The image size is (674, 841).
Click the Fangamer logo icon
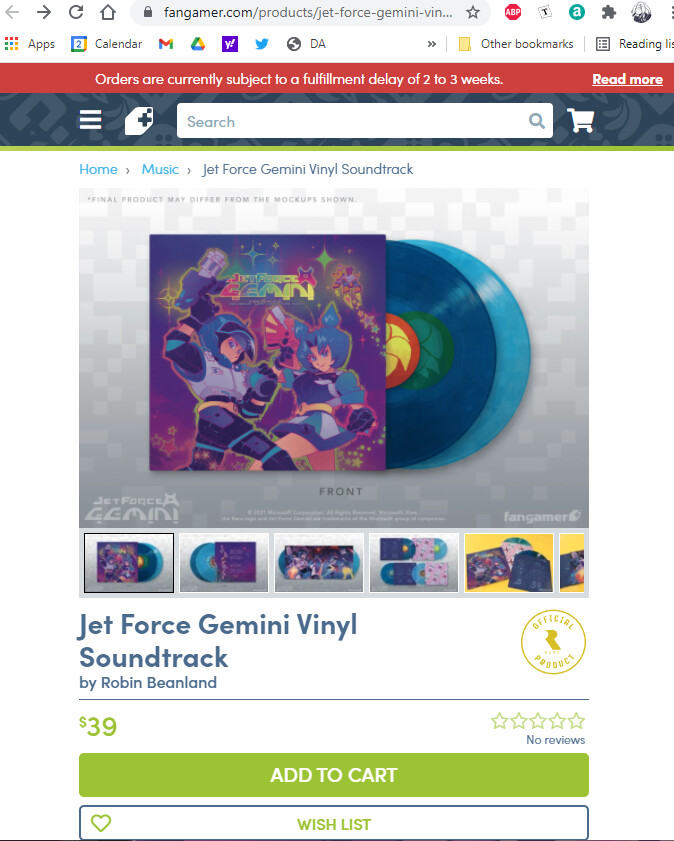coord(139,120)
